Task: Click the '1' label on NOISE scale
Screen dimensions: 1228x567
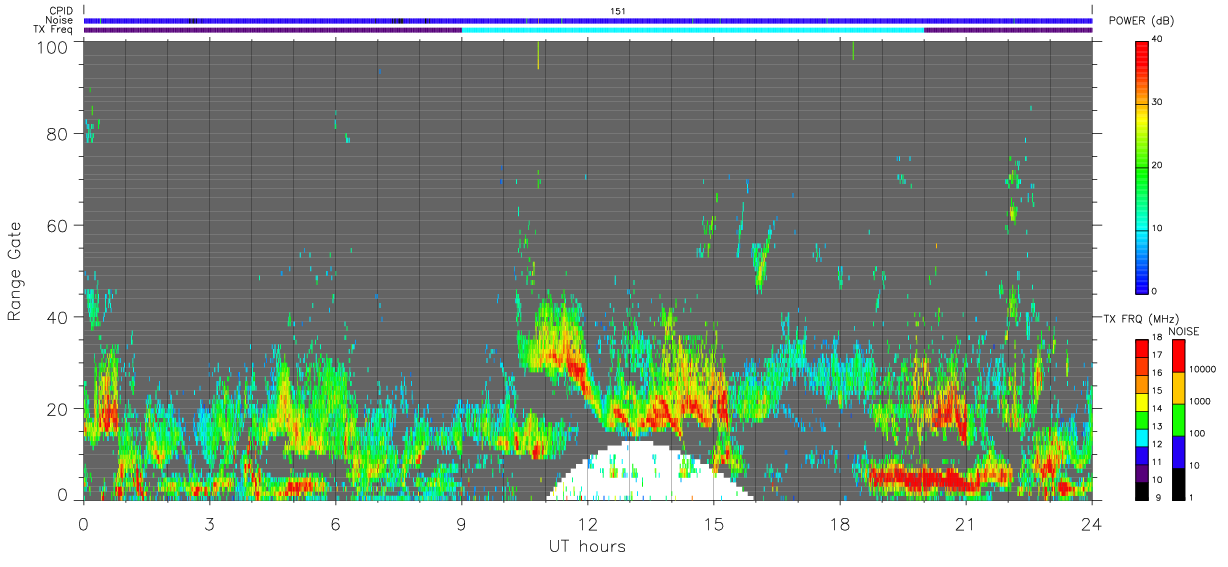Action: 1193,497
